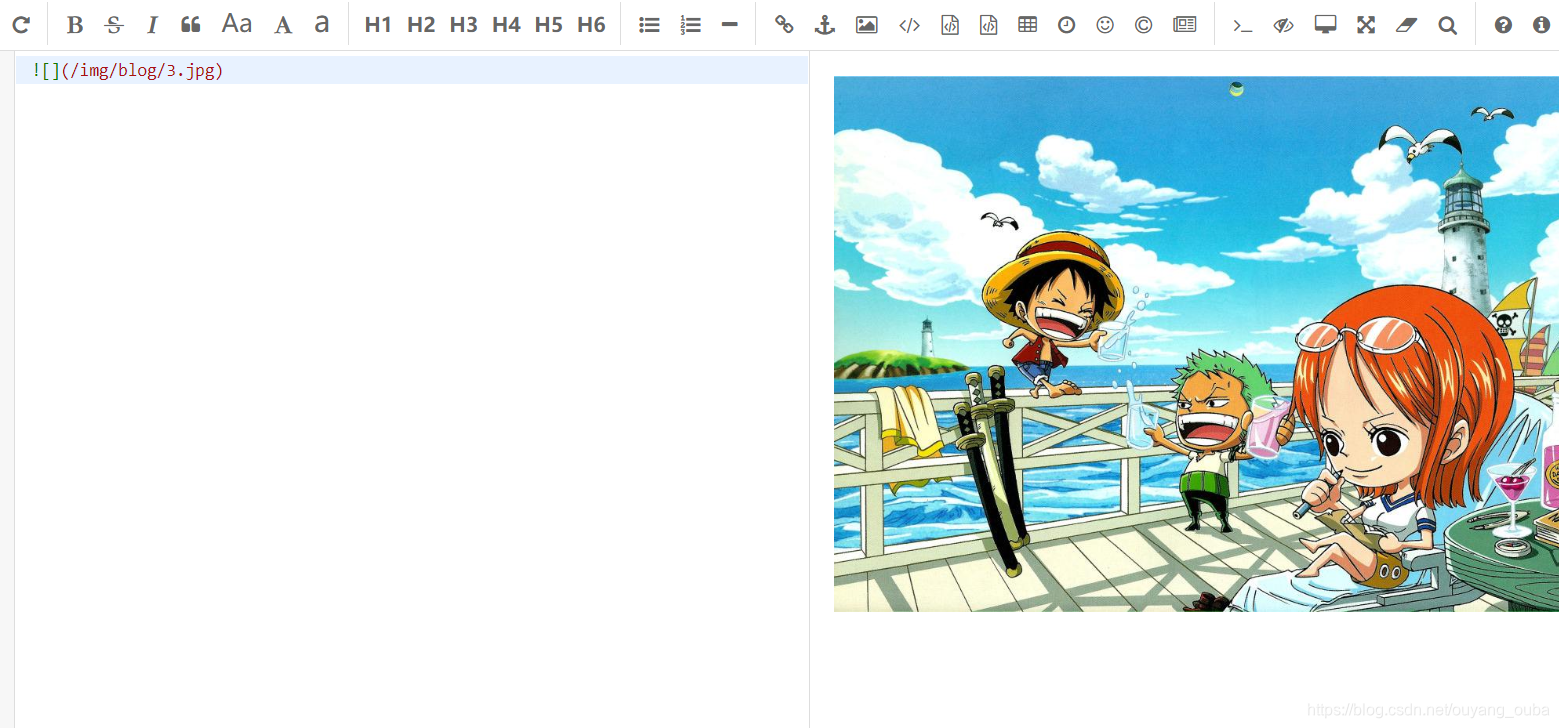1559x728 pixels.
Task: Toggle live preview with eye-slash icon
Action: coord(1284,25)
